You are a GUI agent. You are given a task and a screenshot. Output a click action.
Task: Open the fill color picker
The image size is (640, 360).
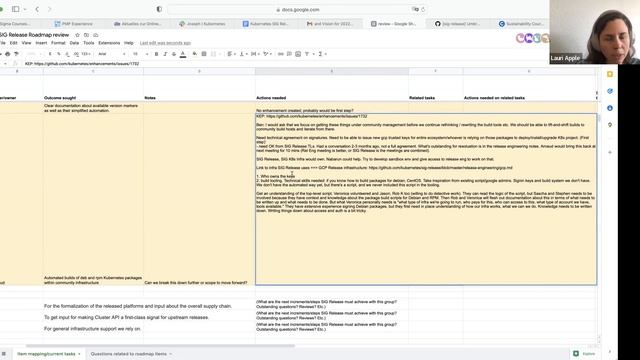[195, 54]
